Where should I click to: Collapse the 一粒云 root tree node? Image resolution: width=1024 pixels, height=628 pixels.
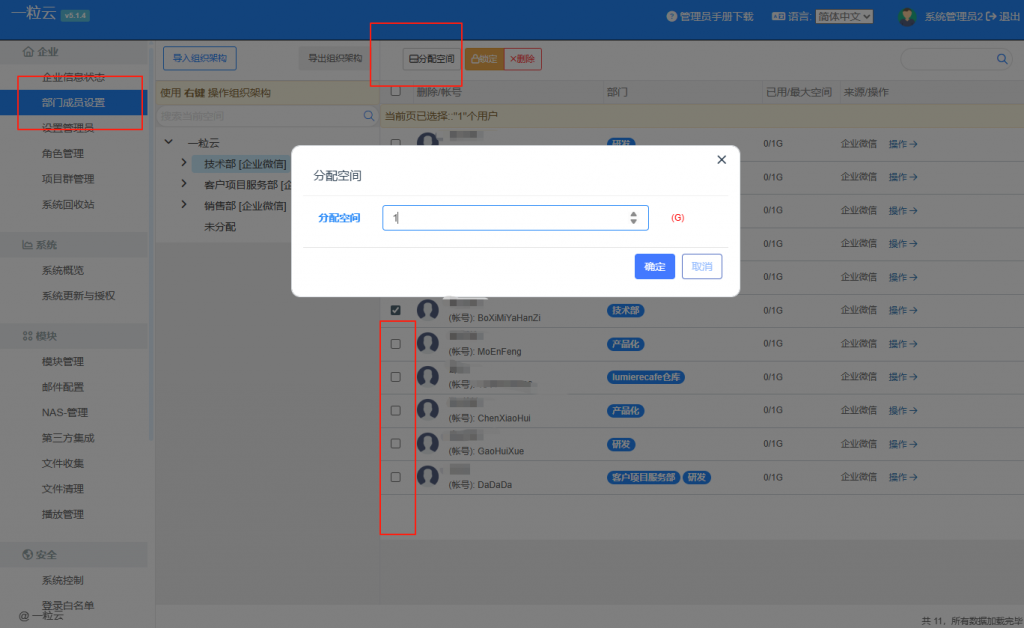[168, 143]
